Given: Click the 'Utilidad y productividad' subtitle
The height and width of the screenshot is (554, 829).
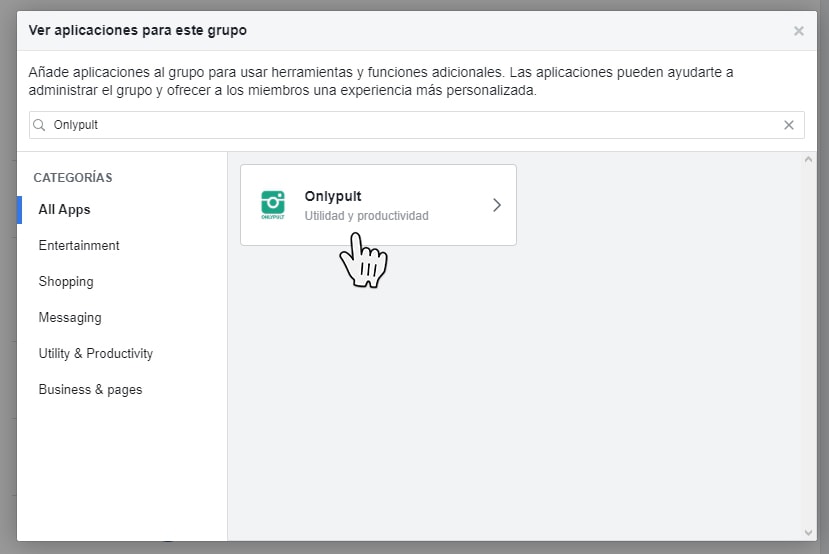Looking at the screenshot, I should tap(366, 216).
